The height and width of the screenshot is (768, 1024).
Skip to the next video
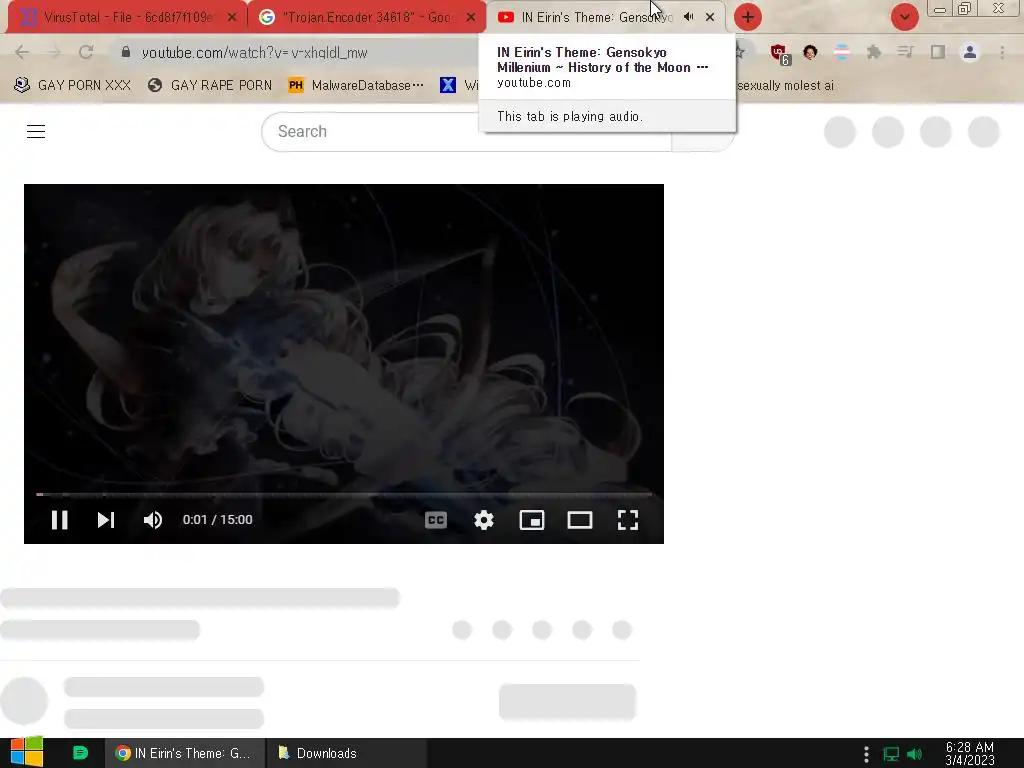pos(106,520)
